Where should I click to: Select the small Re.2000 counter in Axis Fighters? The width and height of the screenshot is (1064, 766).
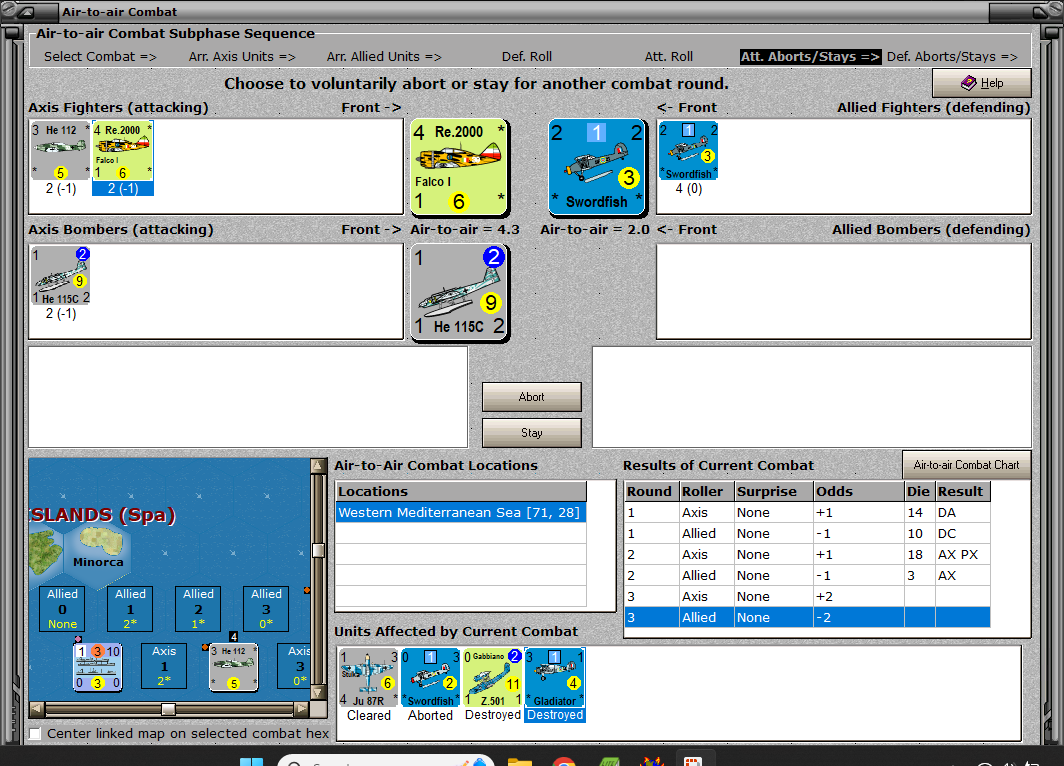click(x=123, y=151)
